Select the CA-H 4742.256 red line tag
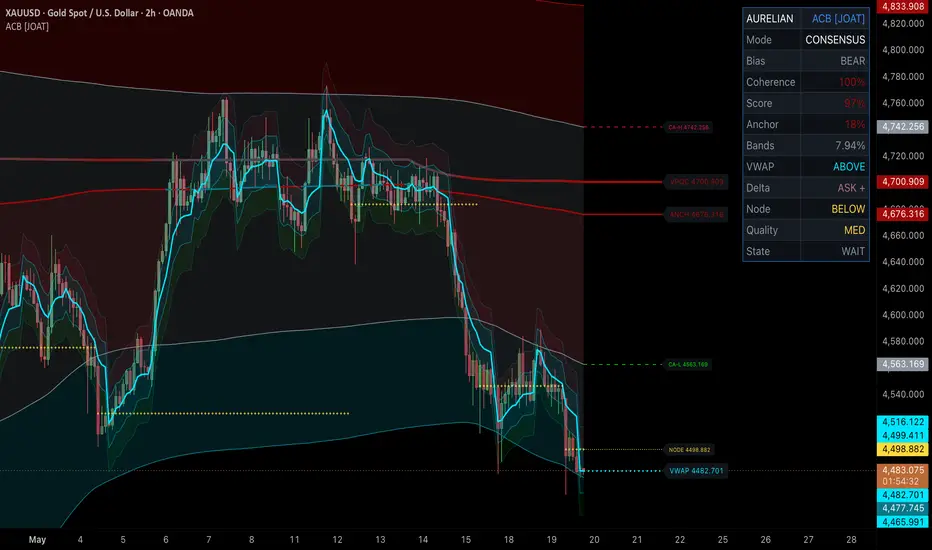Viewport: 932px width, 550px height. 688,127
